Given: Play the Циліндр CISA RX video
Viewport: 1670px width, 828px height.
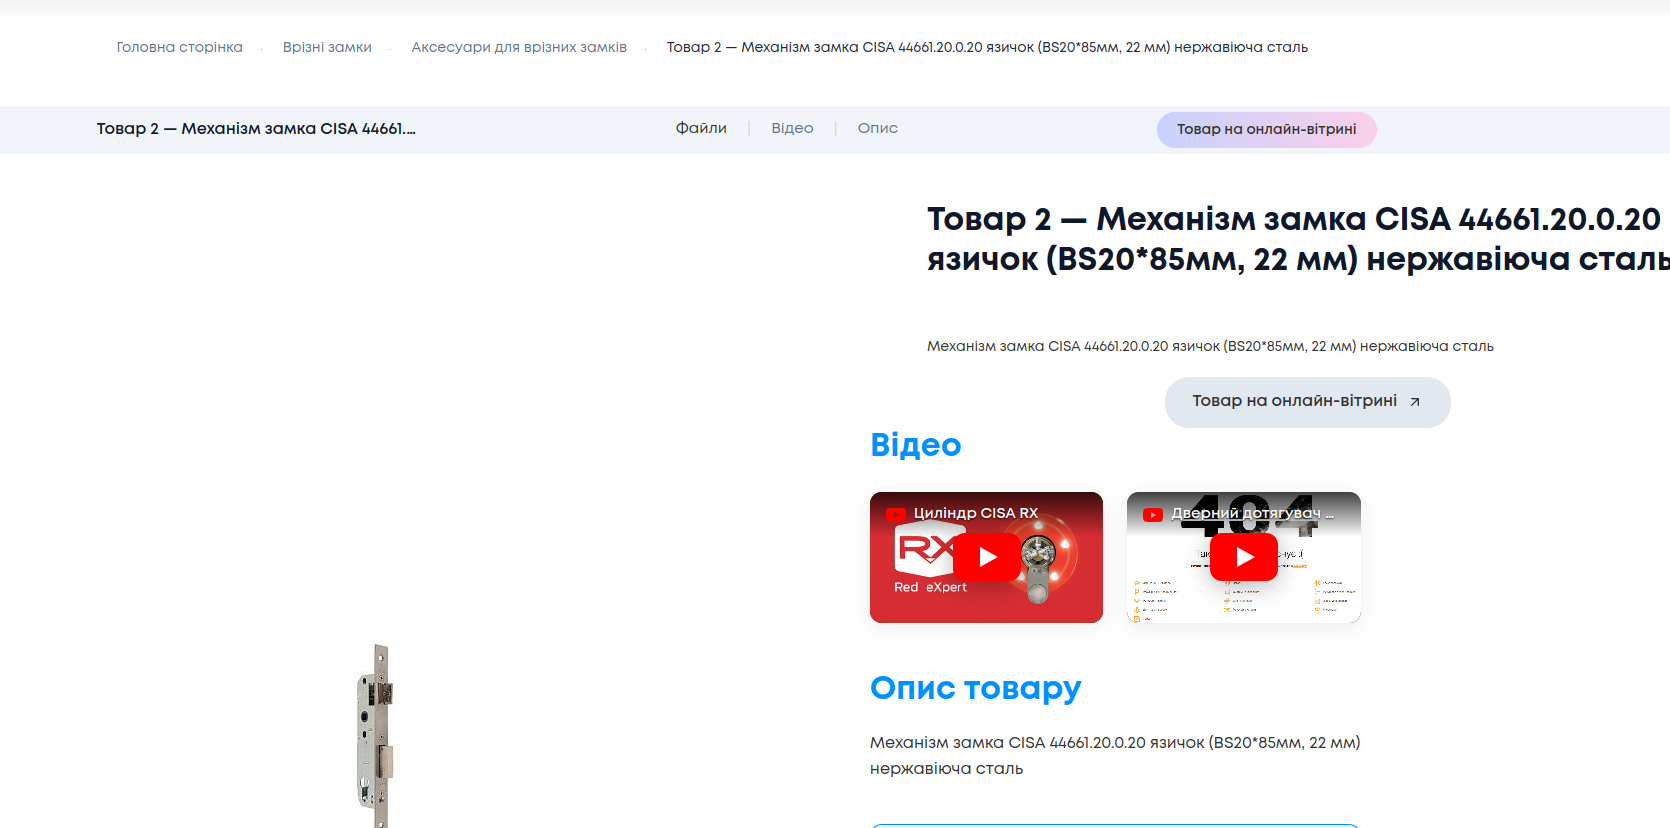Looking at the screenshot, I should tap(987, 557).
